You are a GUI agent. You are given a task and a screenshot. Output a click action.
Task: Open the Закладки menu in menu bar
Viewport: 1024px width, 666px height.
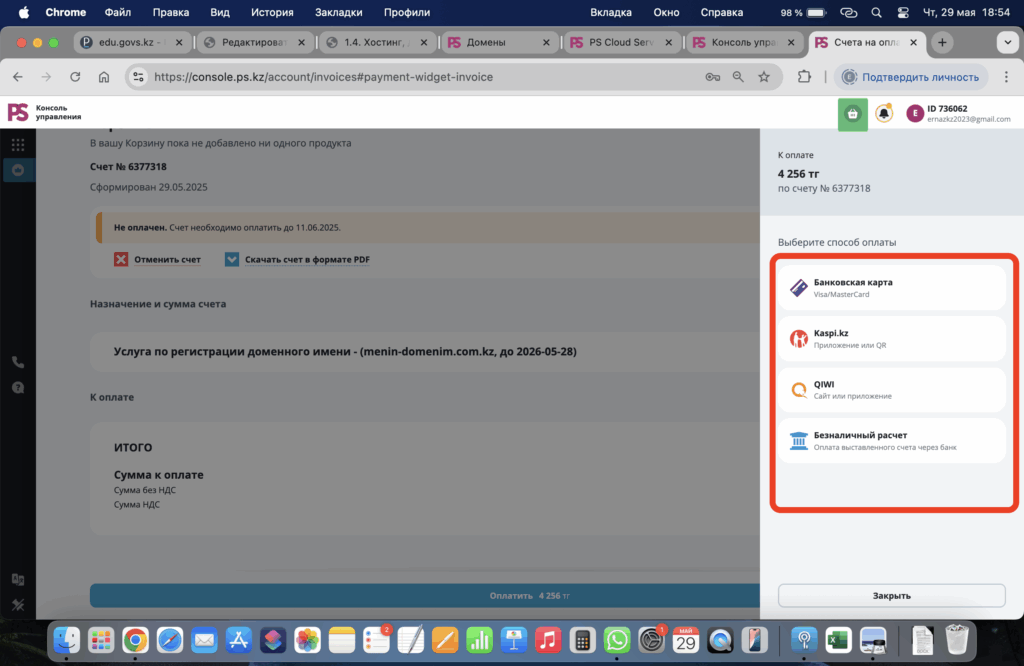click(x=340, y=13)
